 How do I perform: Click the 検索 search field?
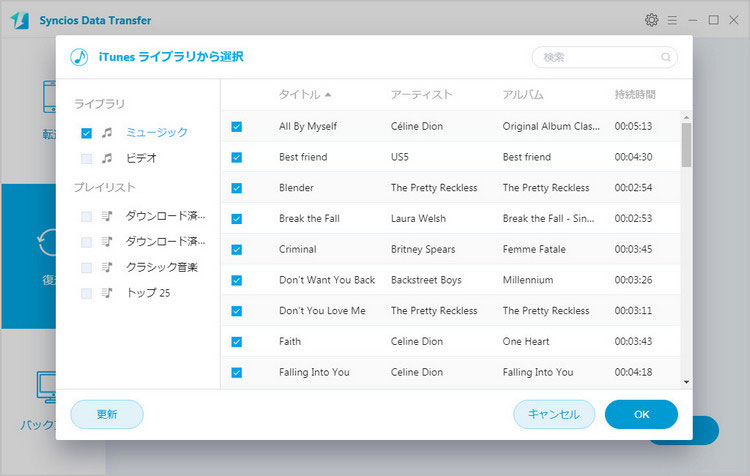pos(605,57)
